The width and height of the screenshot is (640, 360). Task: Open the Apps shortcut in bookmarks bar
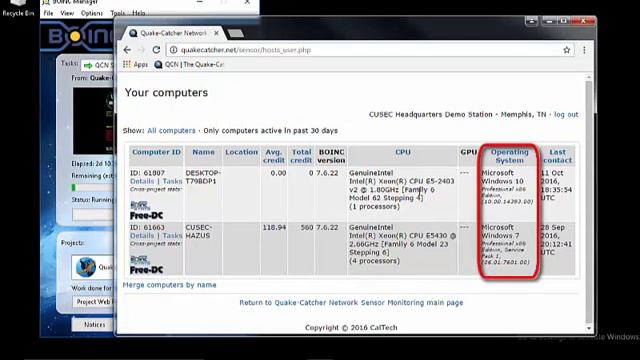point(136,64)
